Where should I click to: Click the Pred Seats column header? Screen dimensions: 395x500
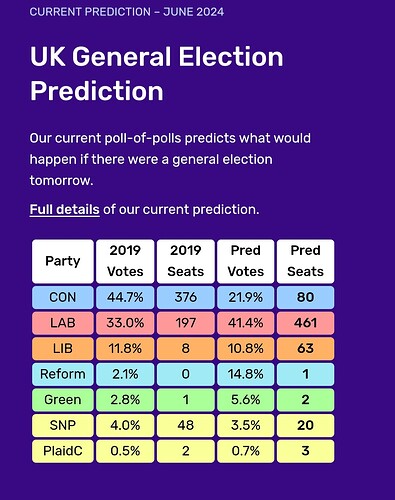click(305, 261)
